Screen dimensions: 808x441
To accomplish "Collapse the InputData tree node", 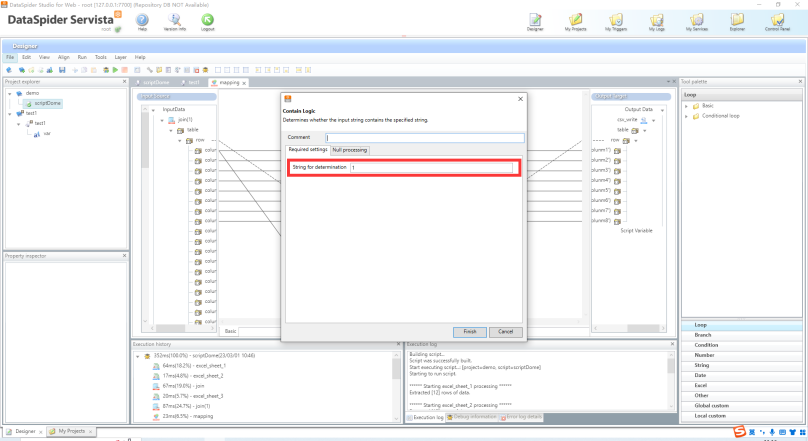I will (x=153, y=110).
